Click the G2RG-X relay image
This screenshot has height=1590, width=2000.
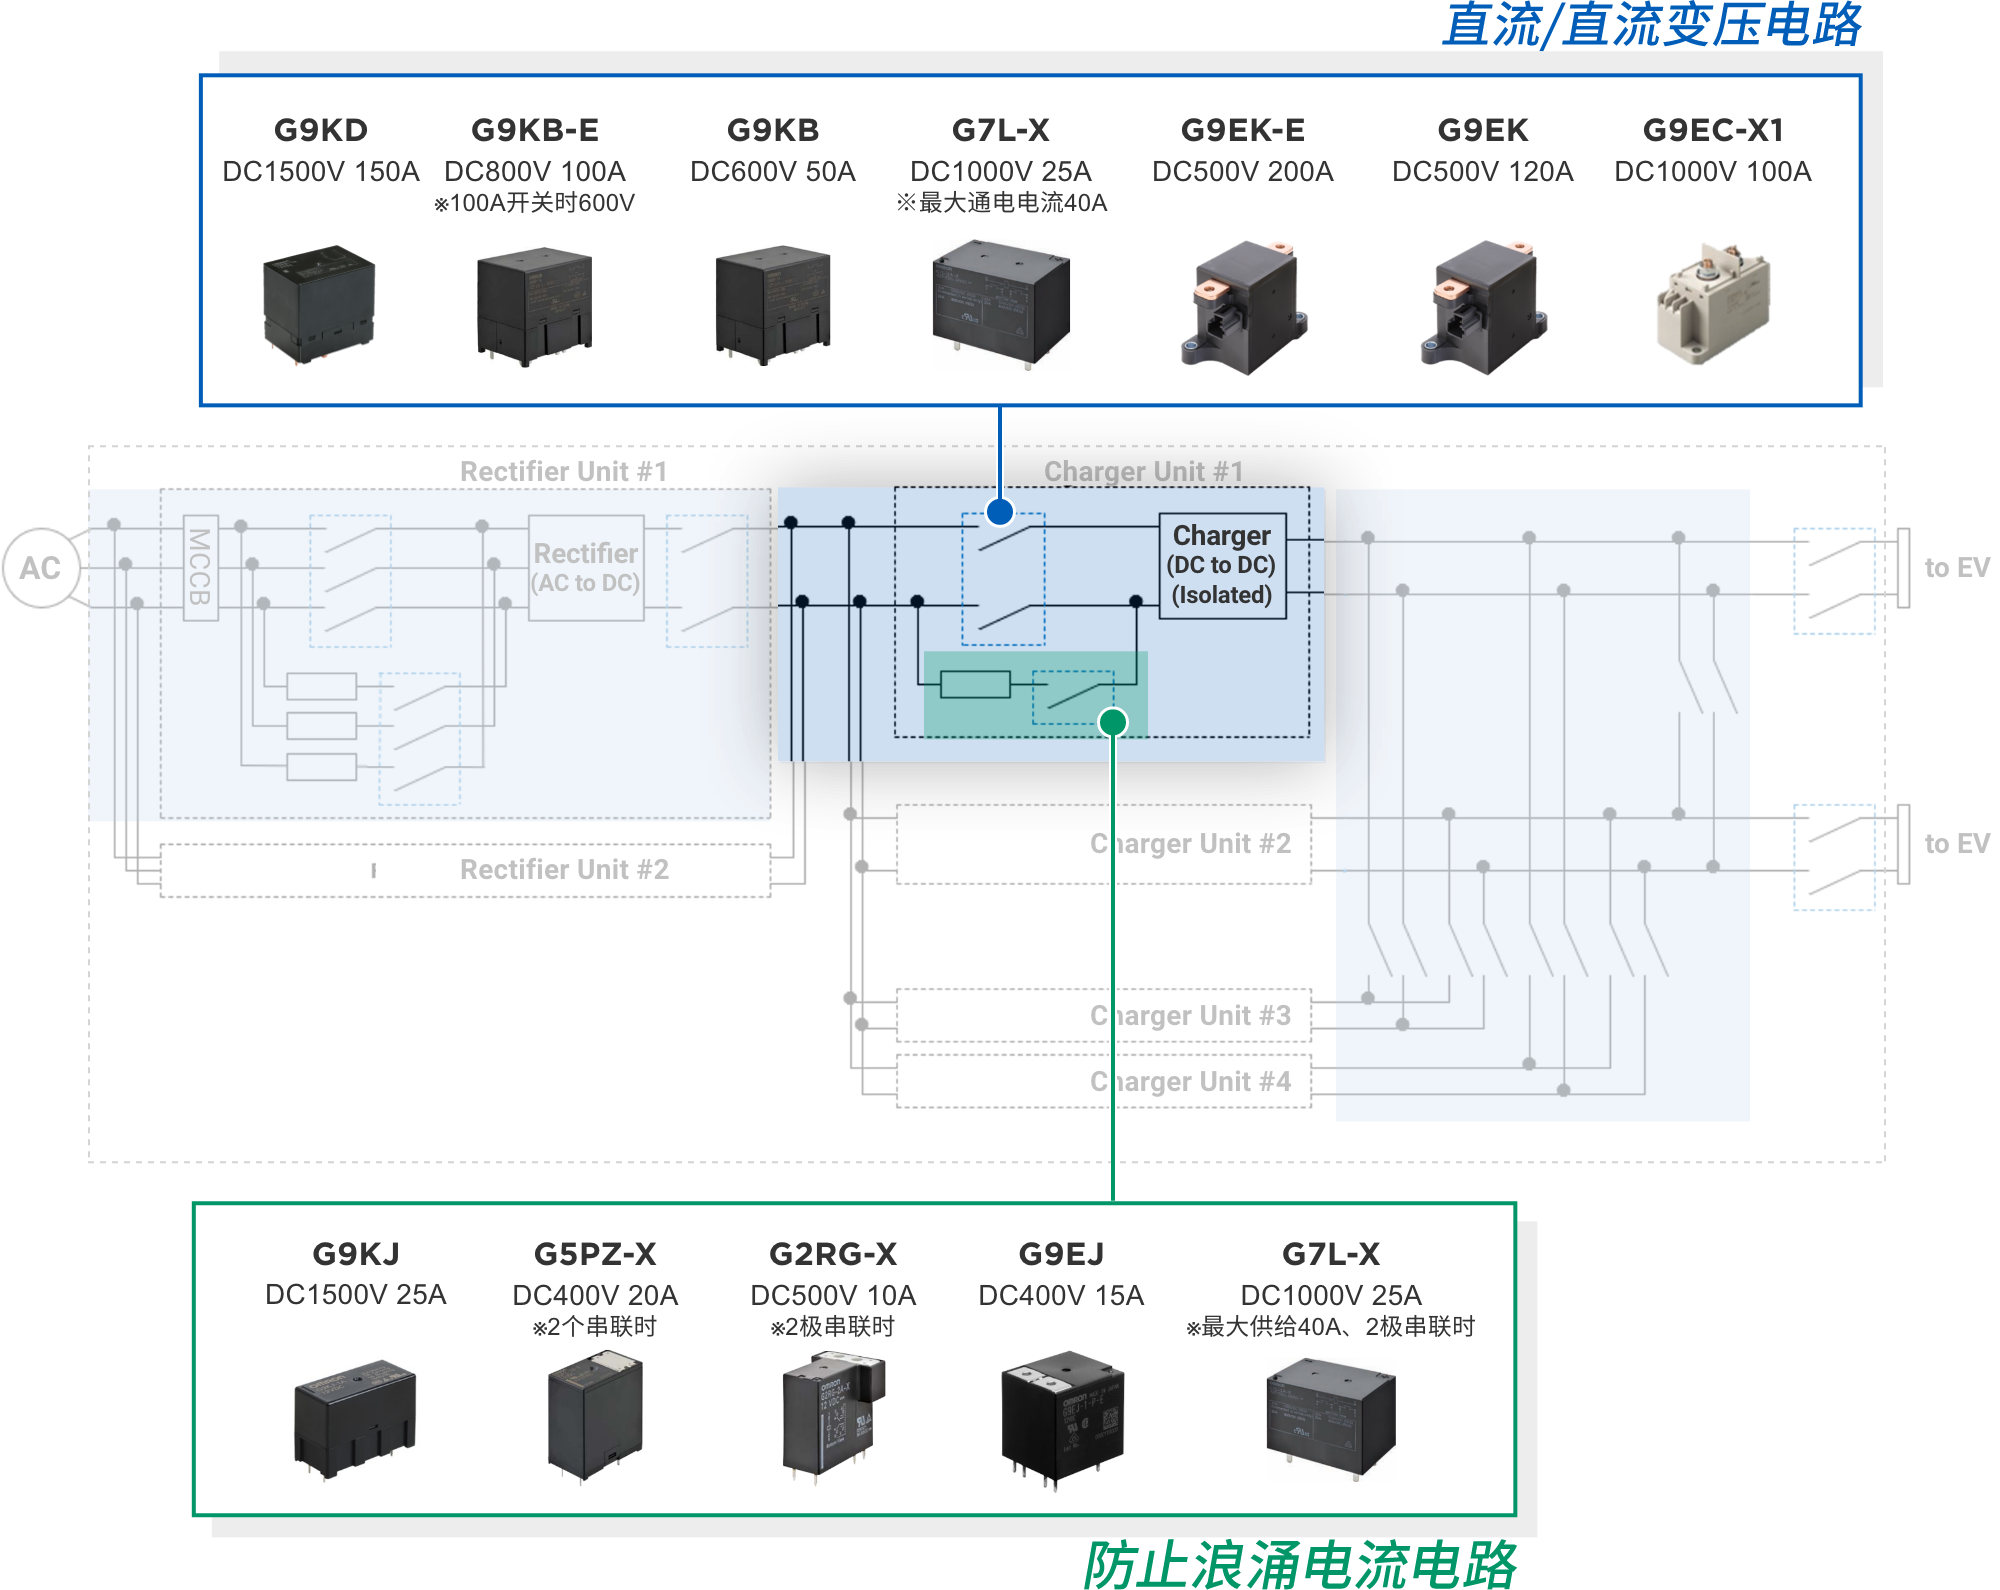(832, 1415)
